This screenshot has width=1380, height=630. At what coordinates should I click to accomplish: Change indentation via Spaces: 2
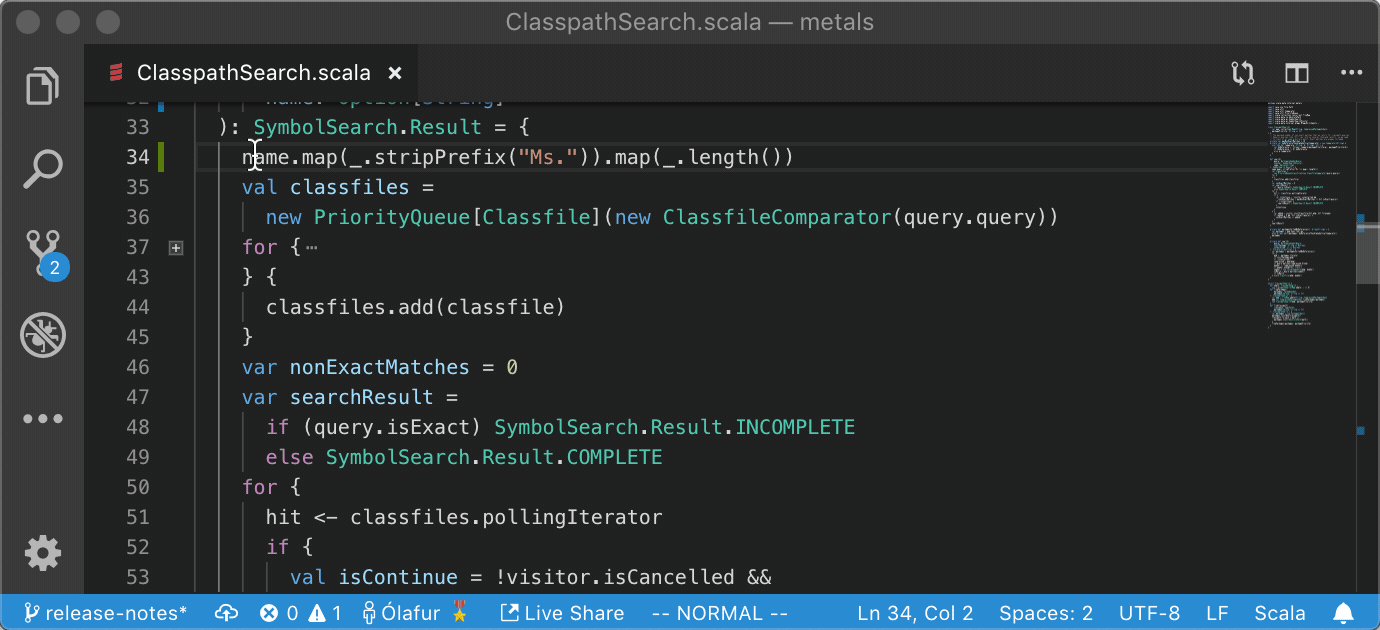point(1046,613)
